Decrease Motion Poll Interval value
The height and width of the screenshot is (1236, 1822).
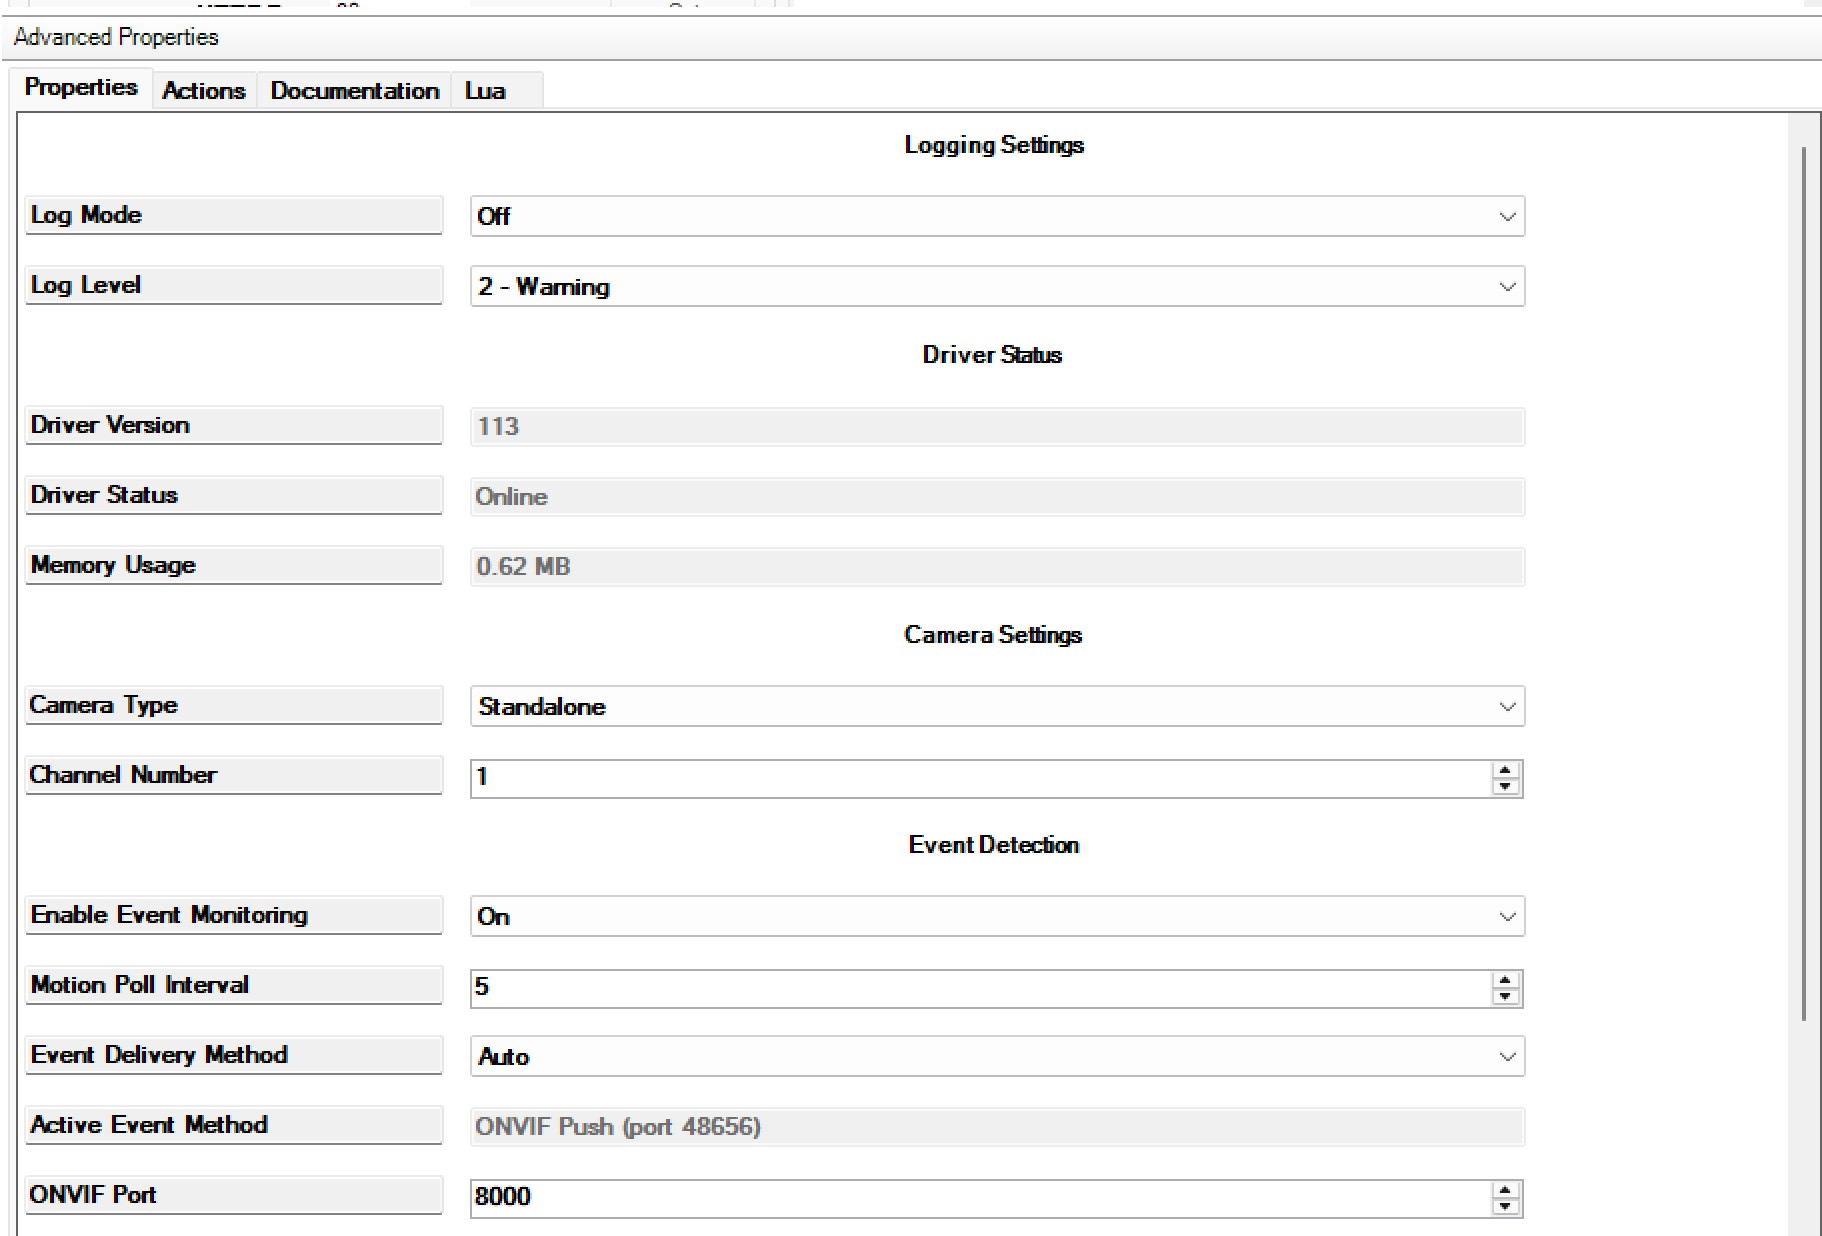point(1505,996)
